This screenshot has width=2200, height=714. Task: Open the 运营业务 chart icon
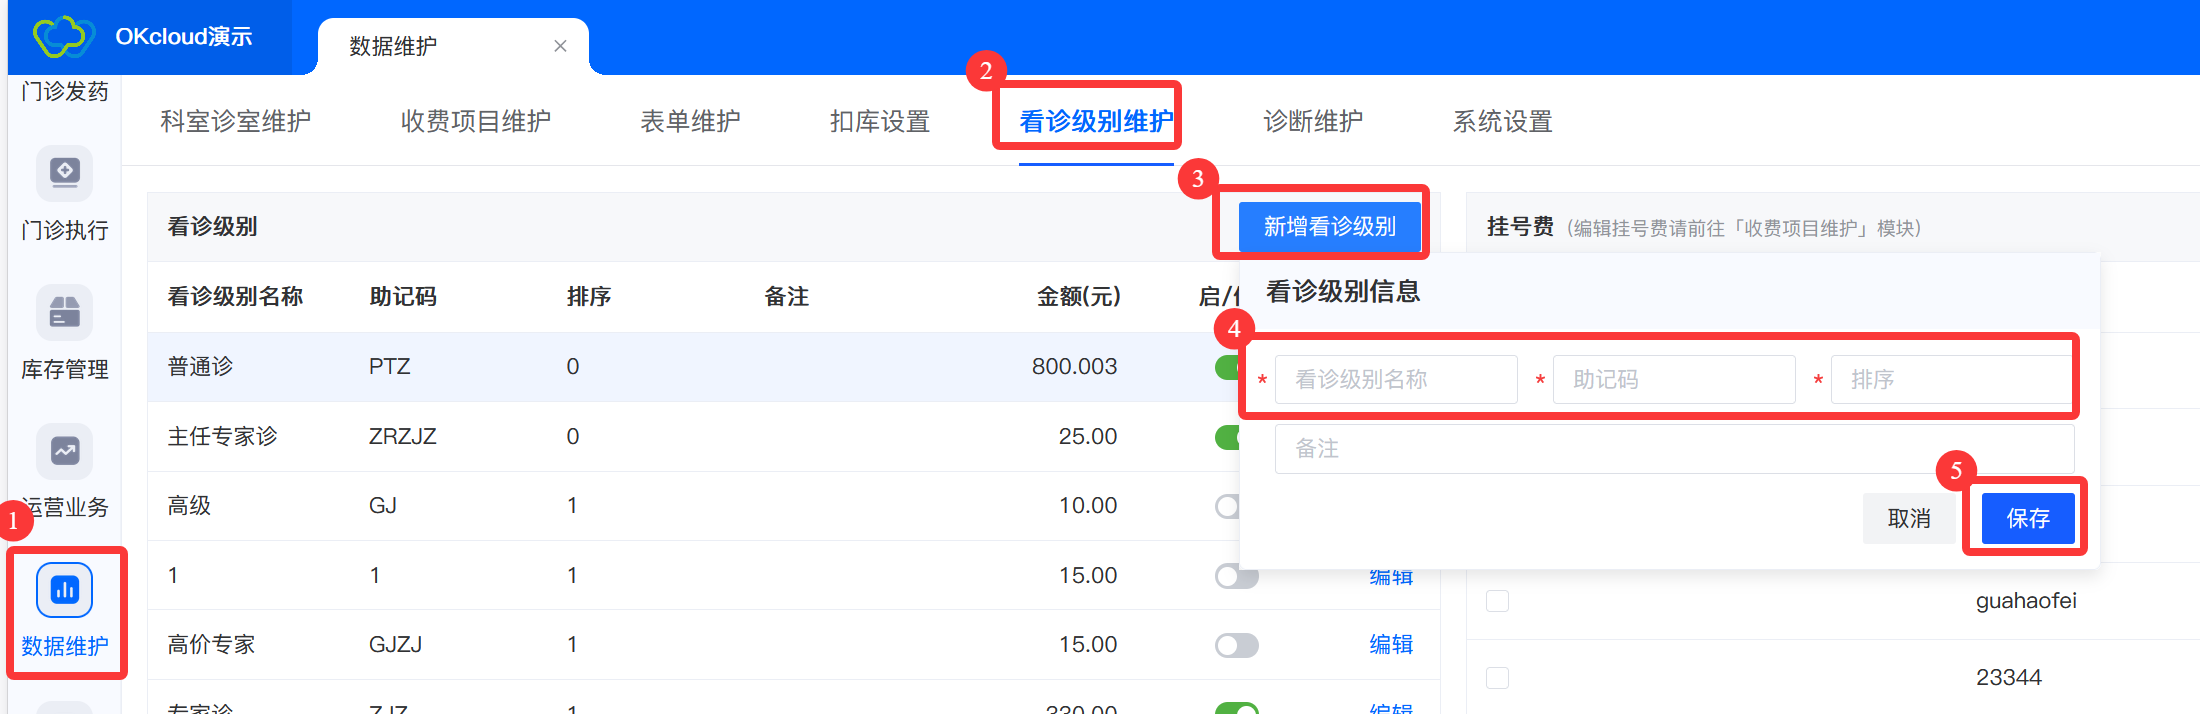click(65, 451)
